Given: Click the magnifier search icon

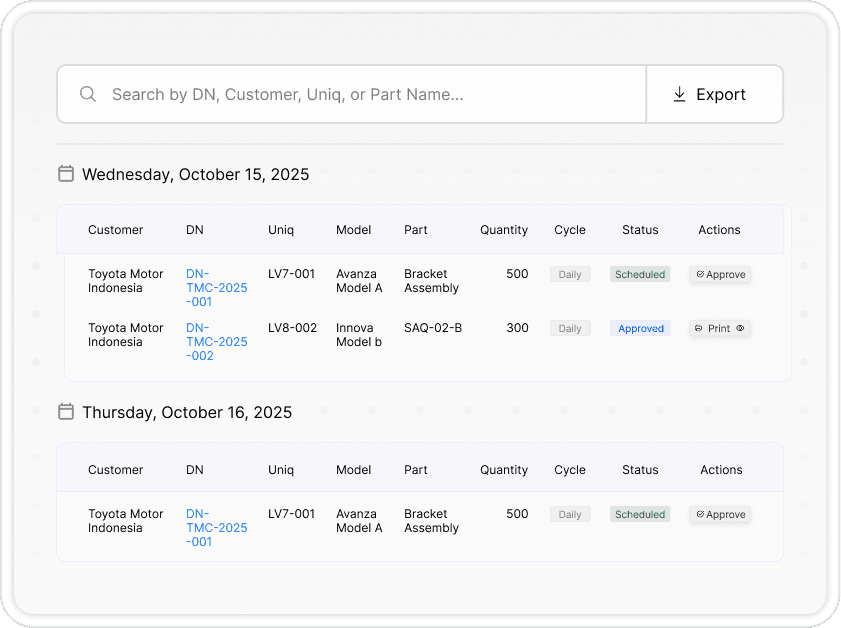Looking at the screenshot, I should pos(88,94).
